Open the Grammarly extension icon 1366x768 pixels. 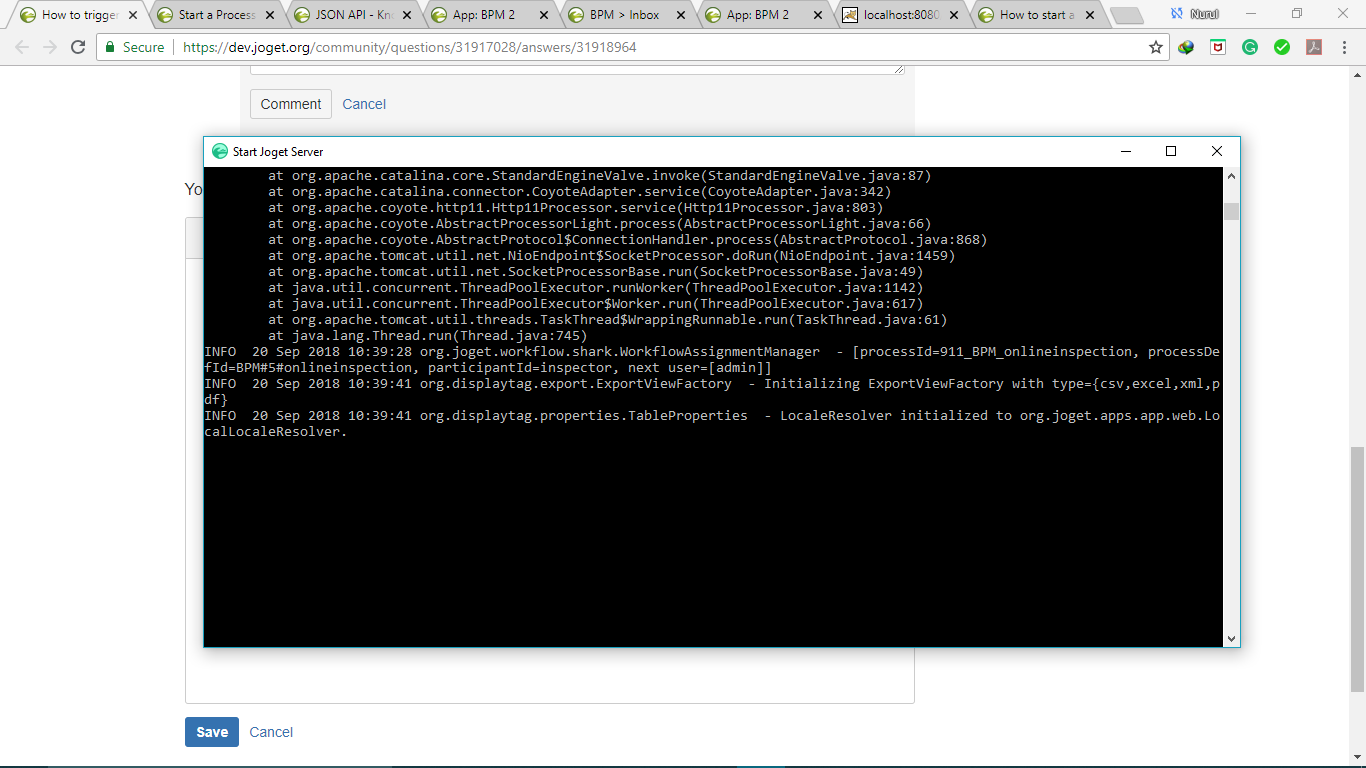tap(1250, 47)
